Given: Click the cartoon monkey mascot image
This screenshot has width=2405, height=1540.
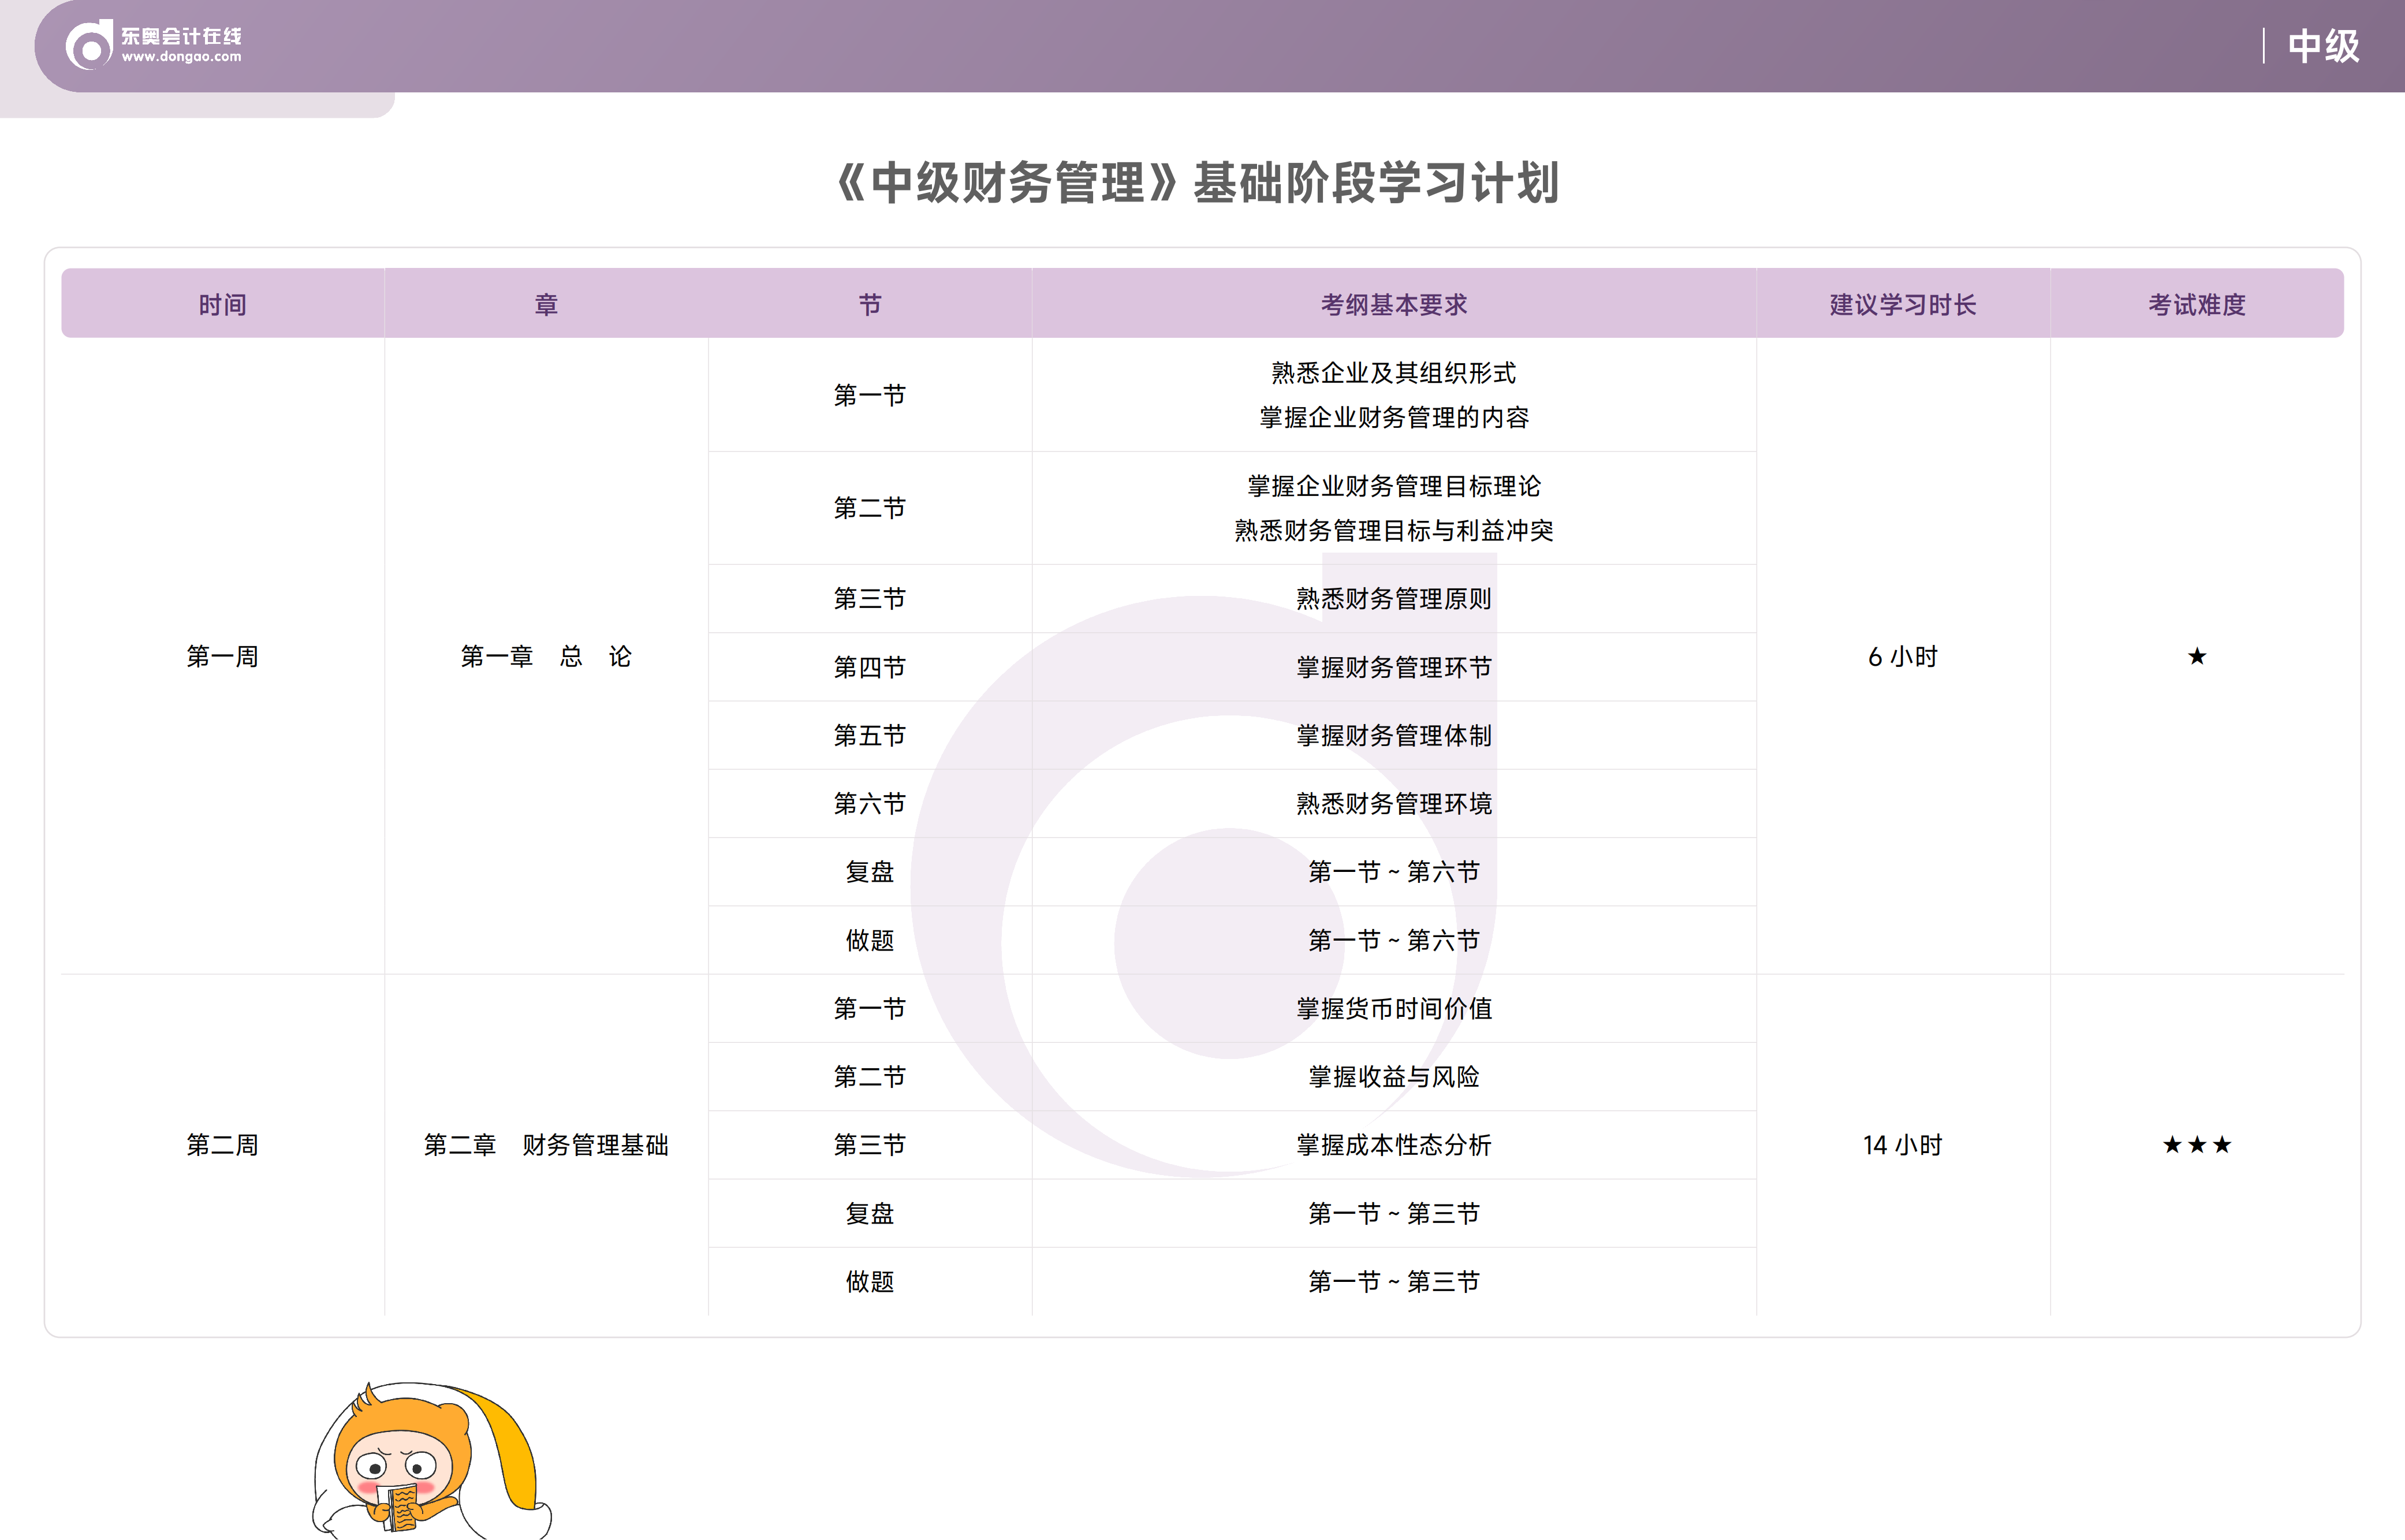Looking at the screenshot, I should (431, 1461).
